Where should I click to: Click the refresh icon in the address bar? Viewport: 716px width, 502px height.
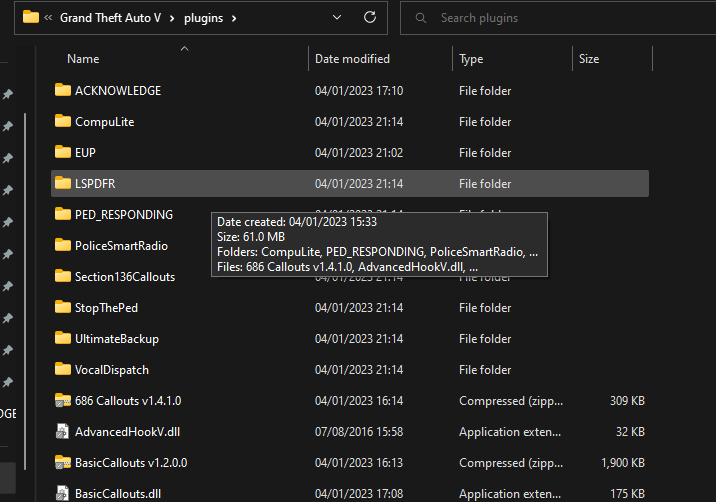pyautogui.click(x=370, y=17)
